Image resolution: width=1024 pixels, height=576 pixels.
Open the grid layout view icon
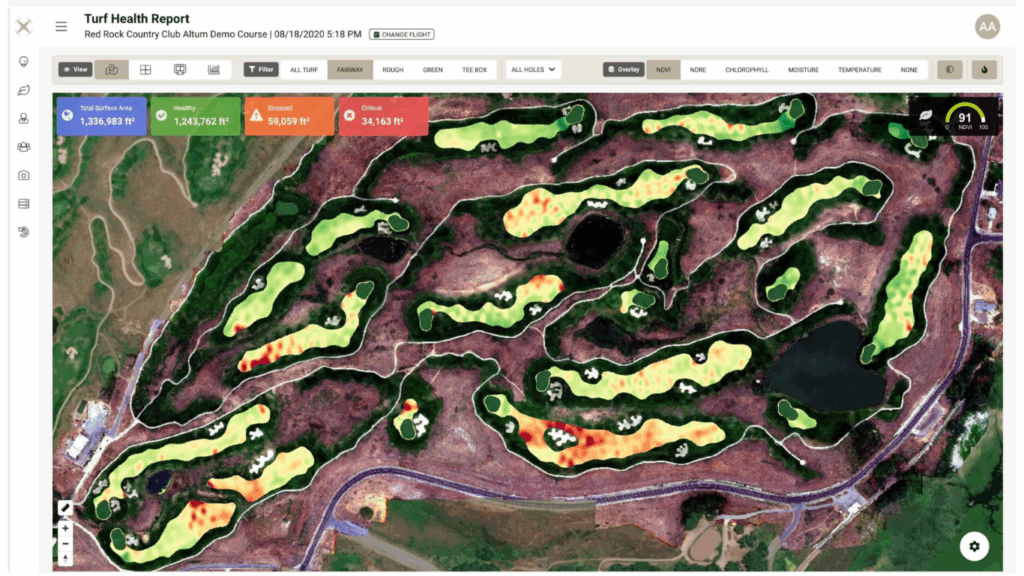tap(146, 69)
